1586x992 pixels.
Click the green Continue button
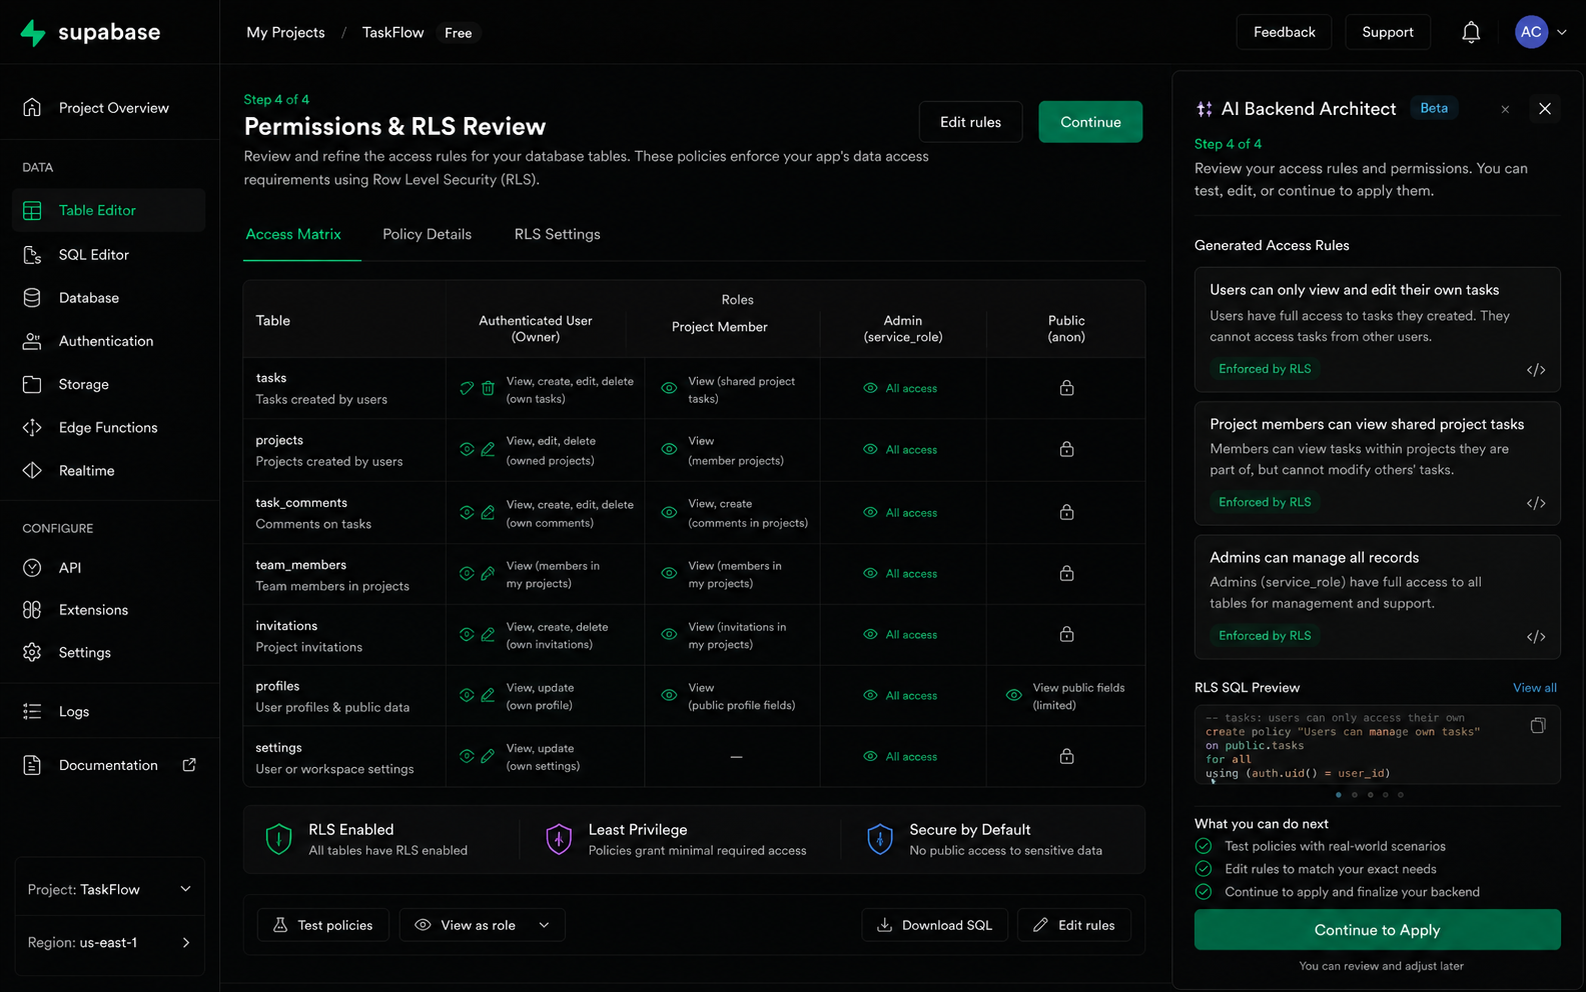[1090, 122]
